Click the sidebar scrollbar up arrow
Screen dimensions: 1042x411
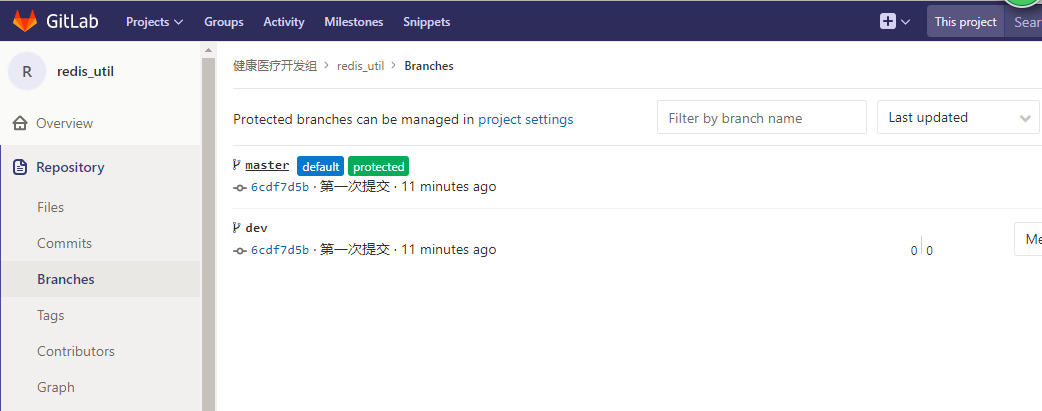pos(209,50)
